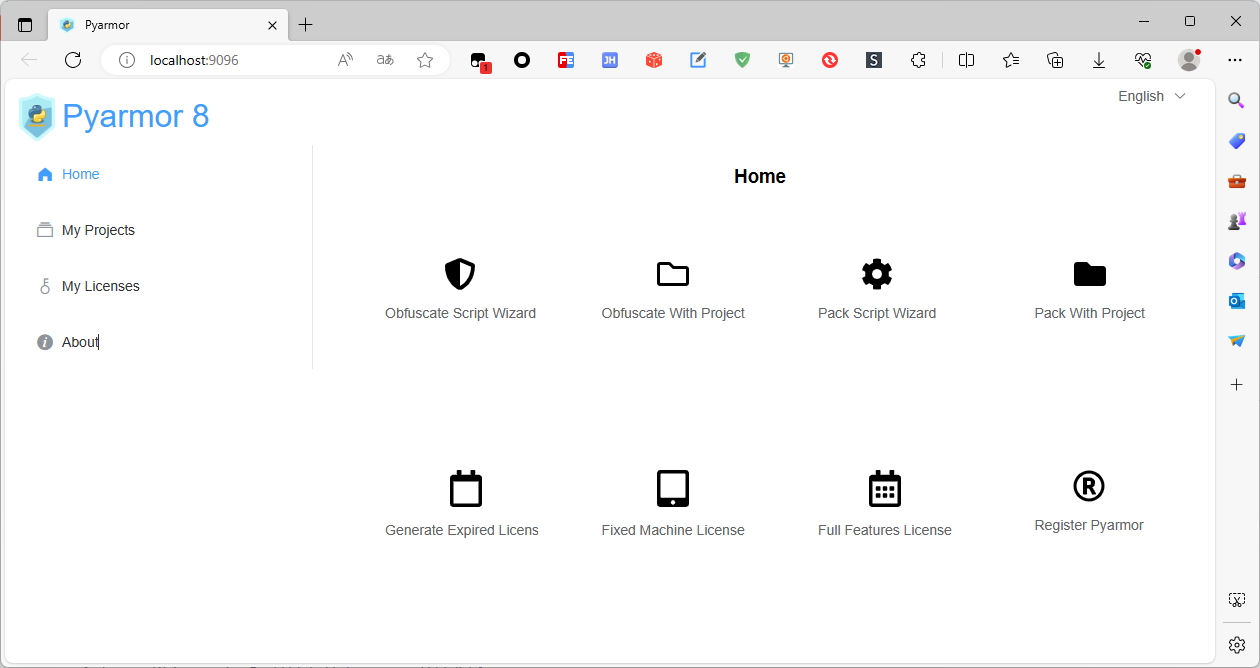The height and width of the screenshot is (668, 1260).
Task: Open the downloads icon in toolbar
Action: tap(1099, 60)
